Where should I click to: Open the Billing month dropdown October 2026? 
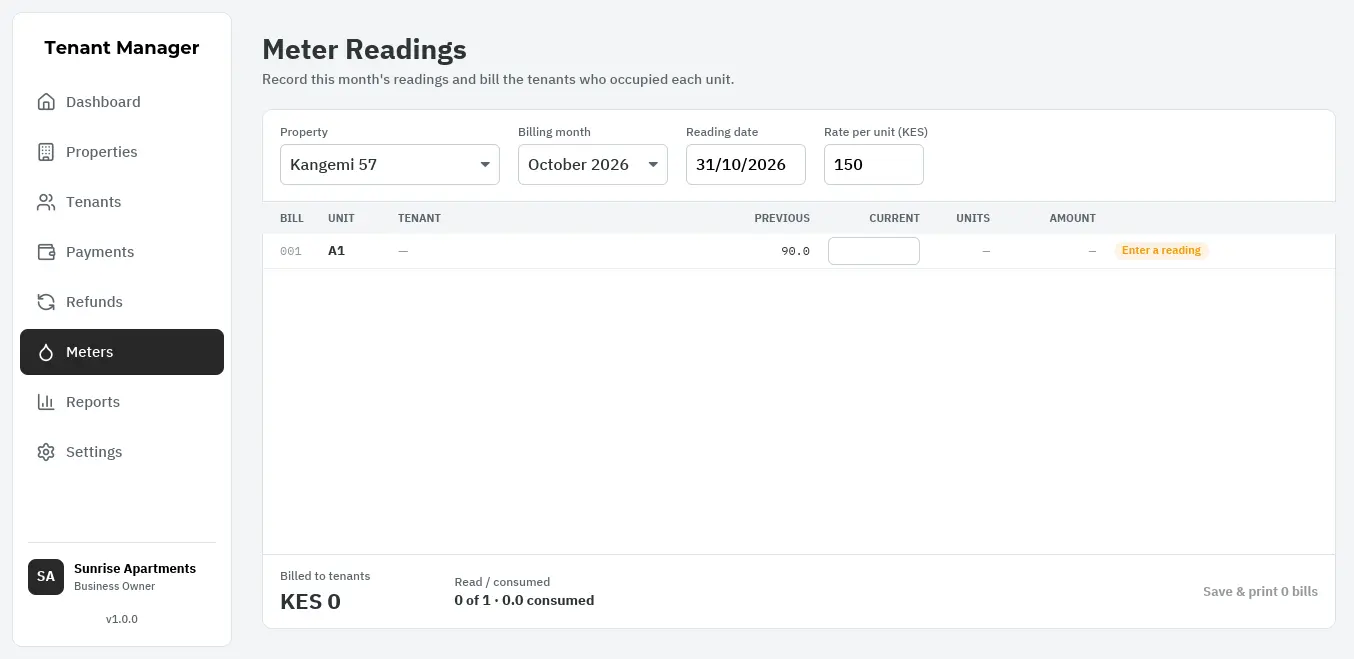(593, 165)
